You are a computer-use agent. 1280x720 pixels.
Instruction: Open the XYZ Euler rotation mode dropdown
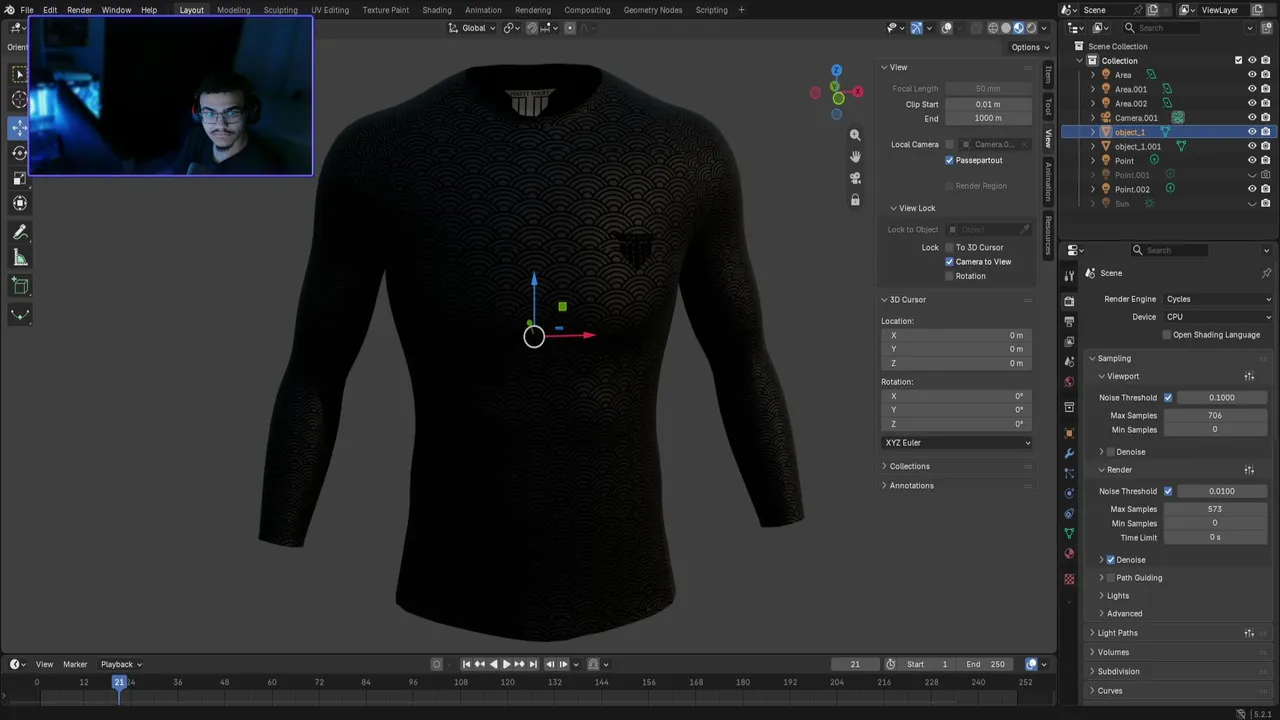(x=957, y=443)
